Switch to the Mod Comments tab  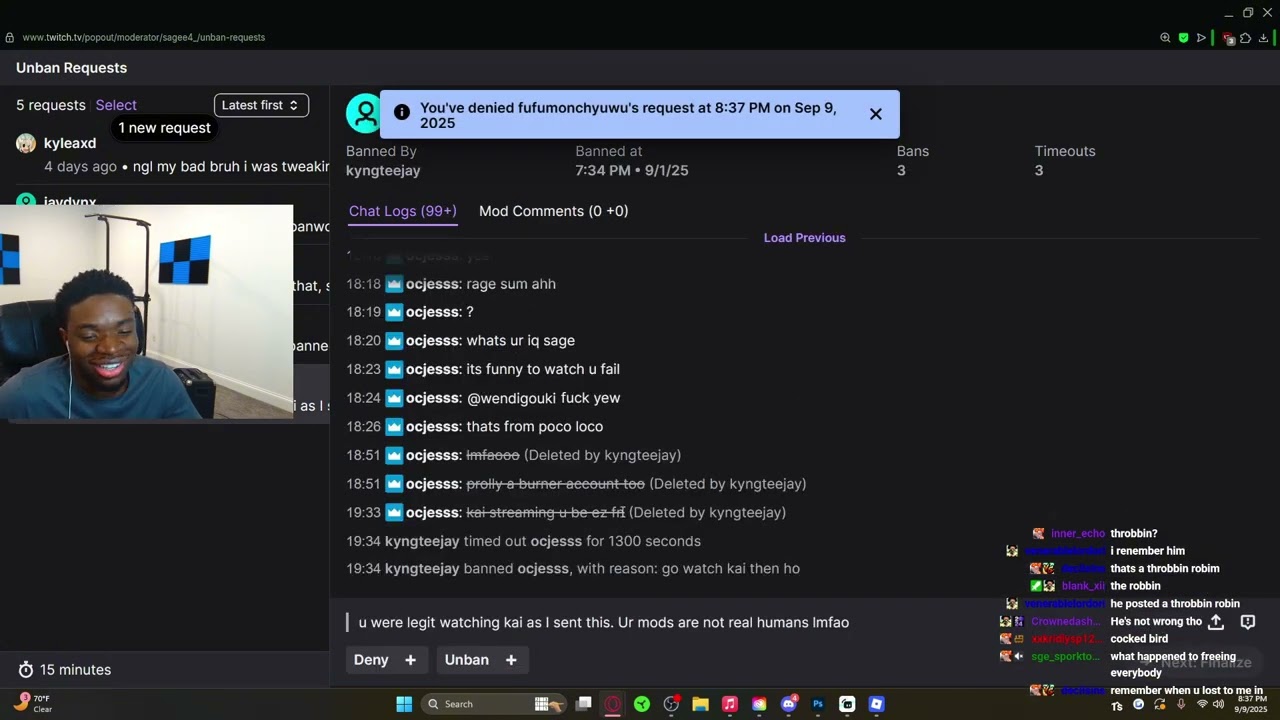click(554, 211)
